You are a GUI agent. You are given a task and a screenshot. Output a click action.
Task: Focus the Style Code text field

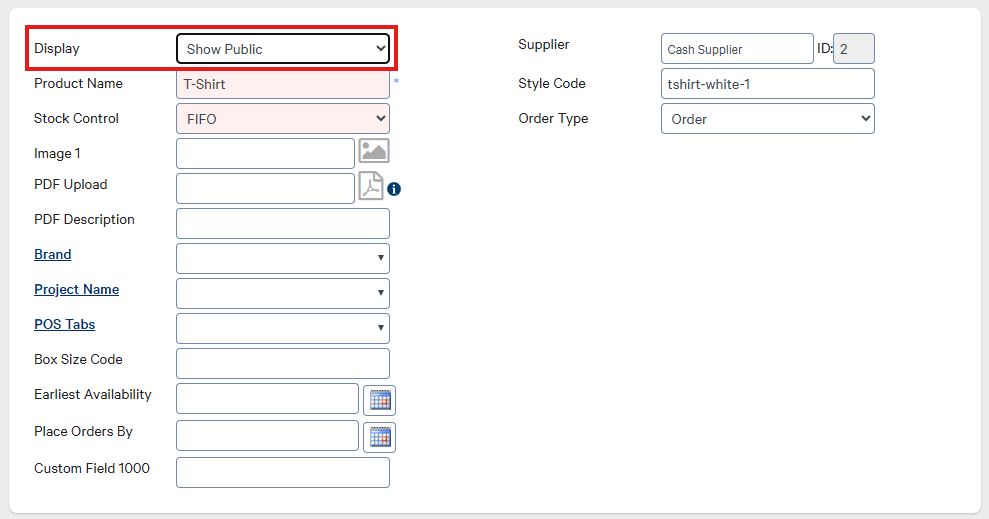coord(767,84)
